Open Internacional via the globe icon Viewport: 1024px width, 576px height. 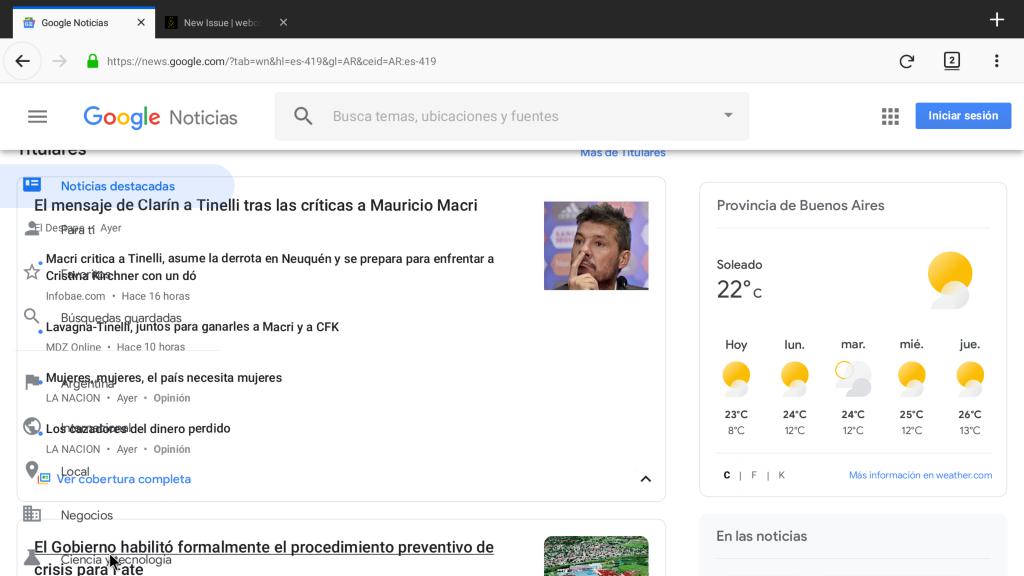coord(31,426)
